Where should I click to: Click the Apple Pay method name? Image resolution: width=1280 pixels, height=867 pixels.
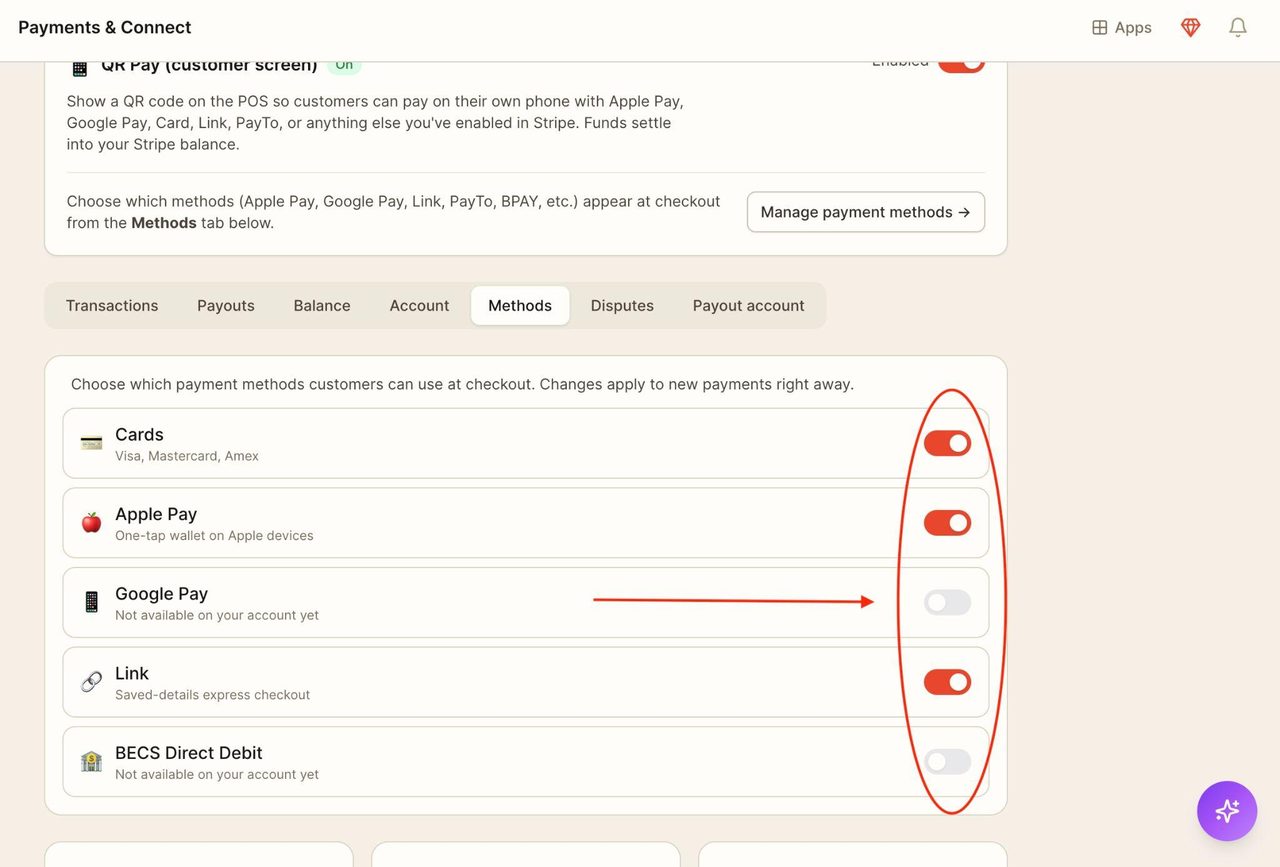pos(156,514)
